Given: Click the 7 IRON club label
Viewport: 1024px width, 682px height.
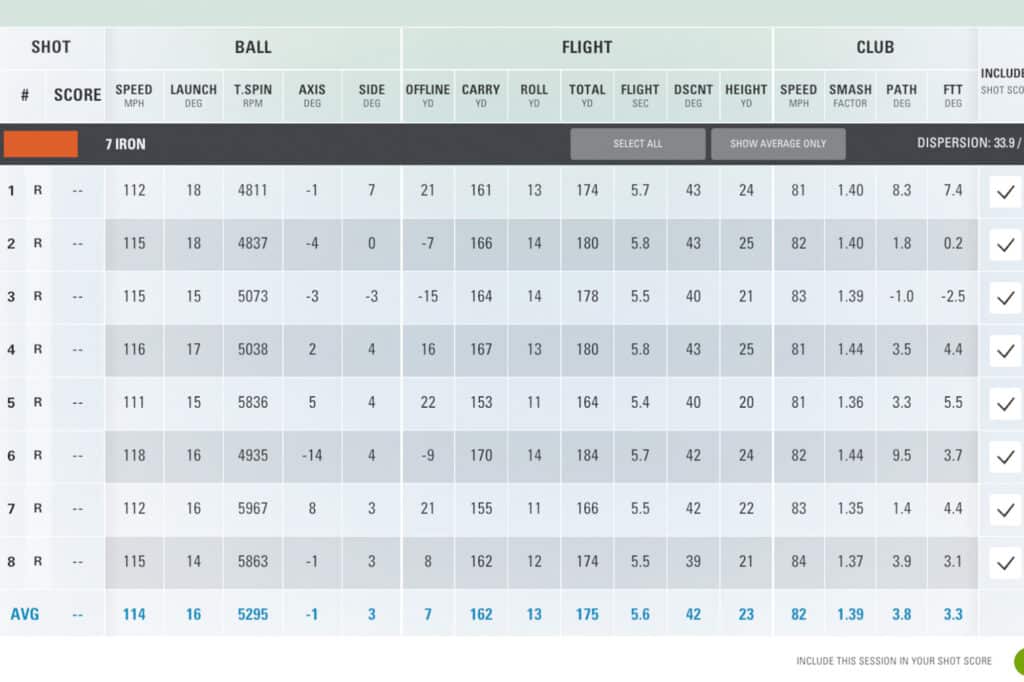Looking at the screenshot, I should point(125,144).
